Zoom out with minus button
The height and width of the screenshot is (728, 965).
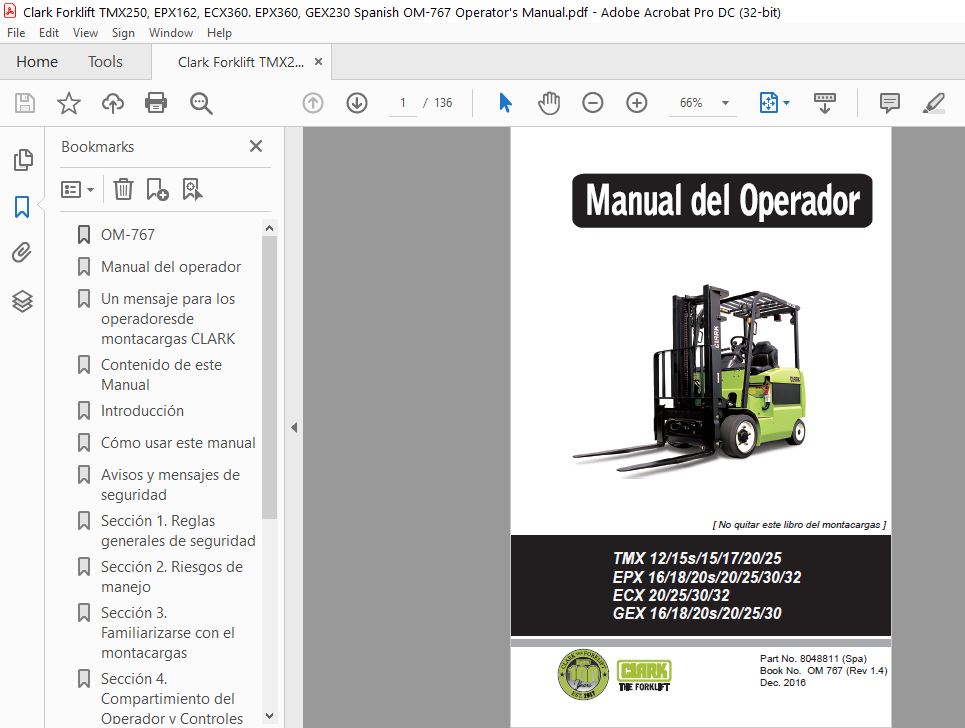[x=592, y=103]
